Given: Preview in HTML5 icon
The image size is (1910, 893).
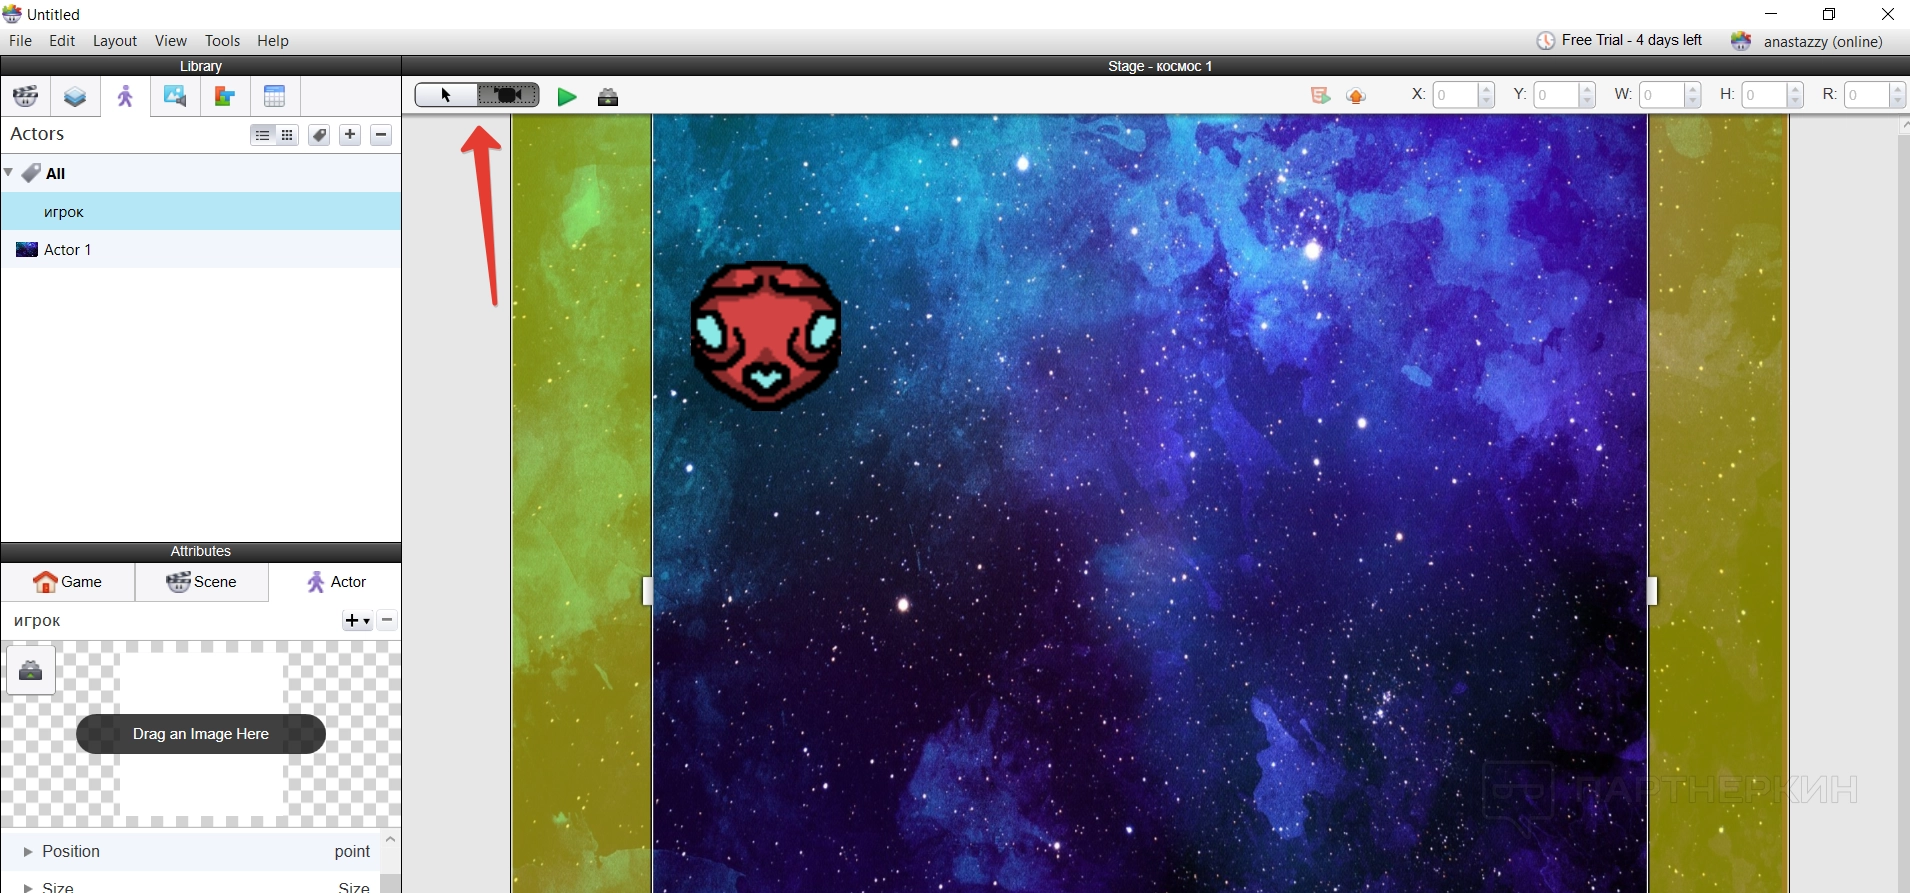Looking at the screenshot, I should [1320, 96].
